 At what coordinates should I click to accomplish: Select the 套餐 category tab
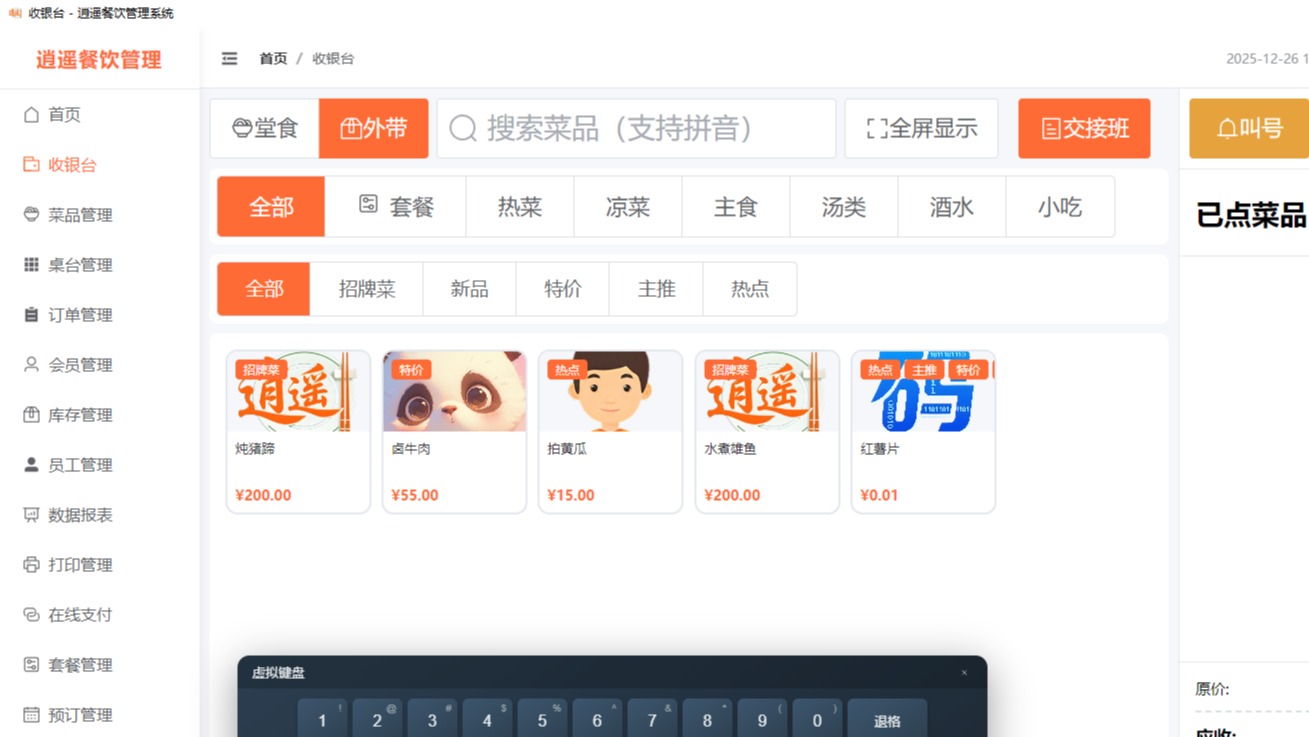pyautogui.click(x=396, y=207)
